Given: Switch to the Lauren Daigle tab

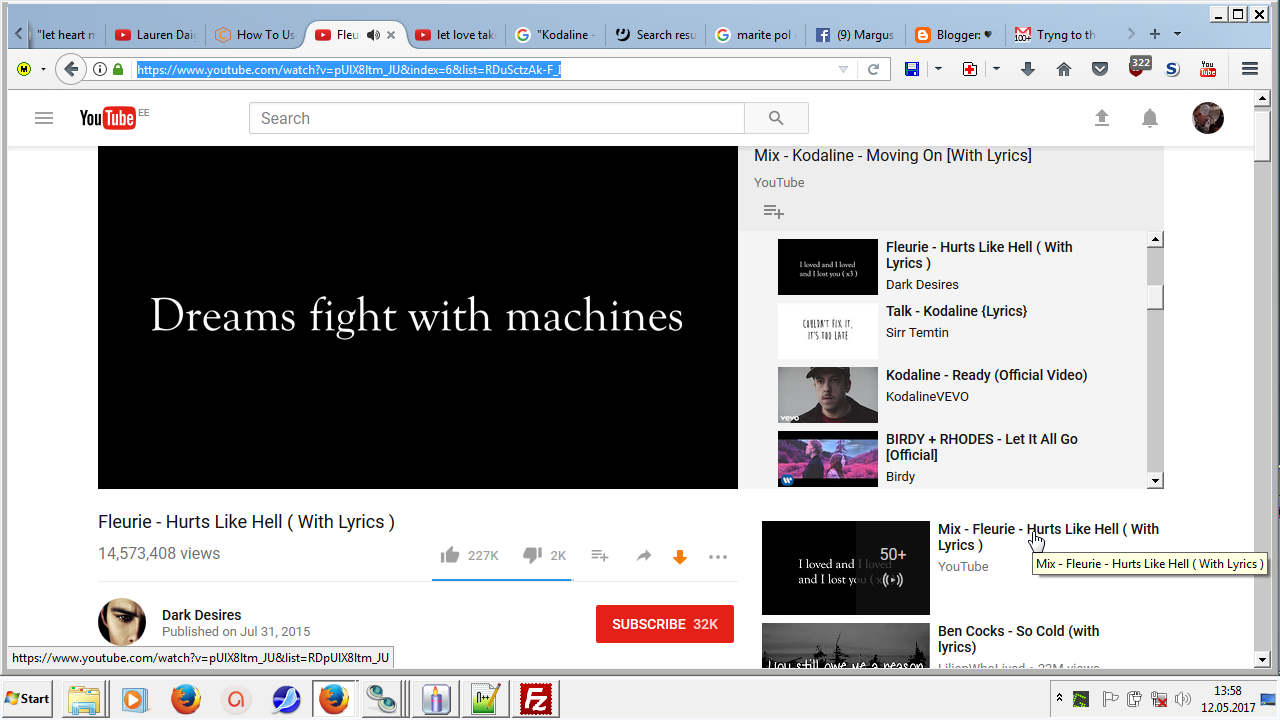Looking at the screenshot, I should (155, 35).
